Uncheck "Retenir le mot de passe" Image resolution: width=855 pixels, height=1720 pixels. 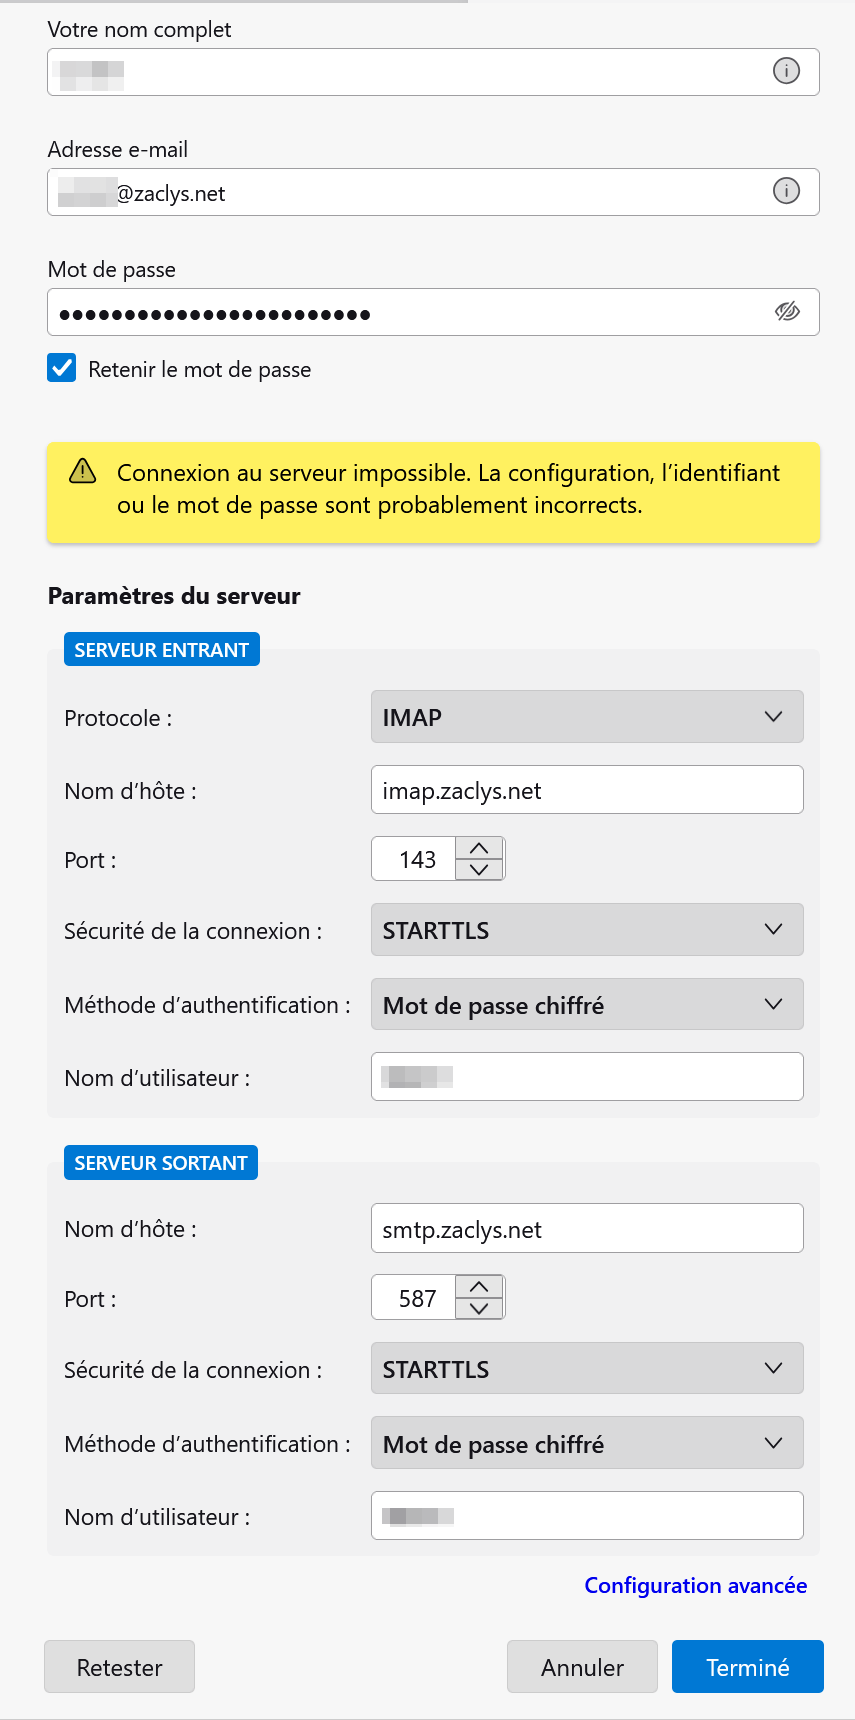(x=62, y=368)
